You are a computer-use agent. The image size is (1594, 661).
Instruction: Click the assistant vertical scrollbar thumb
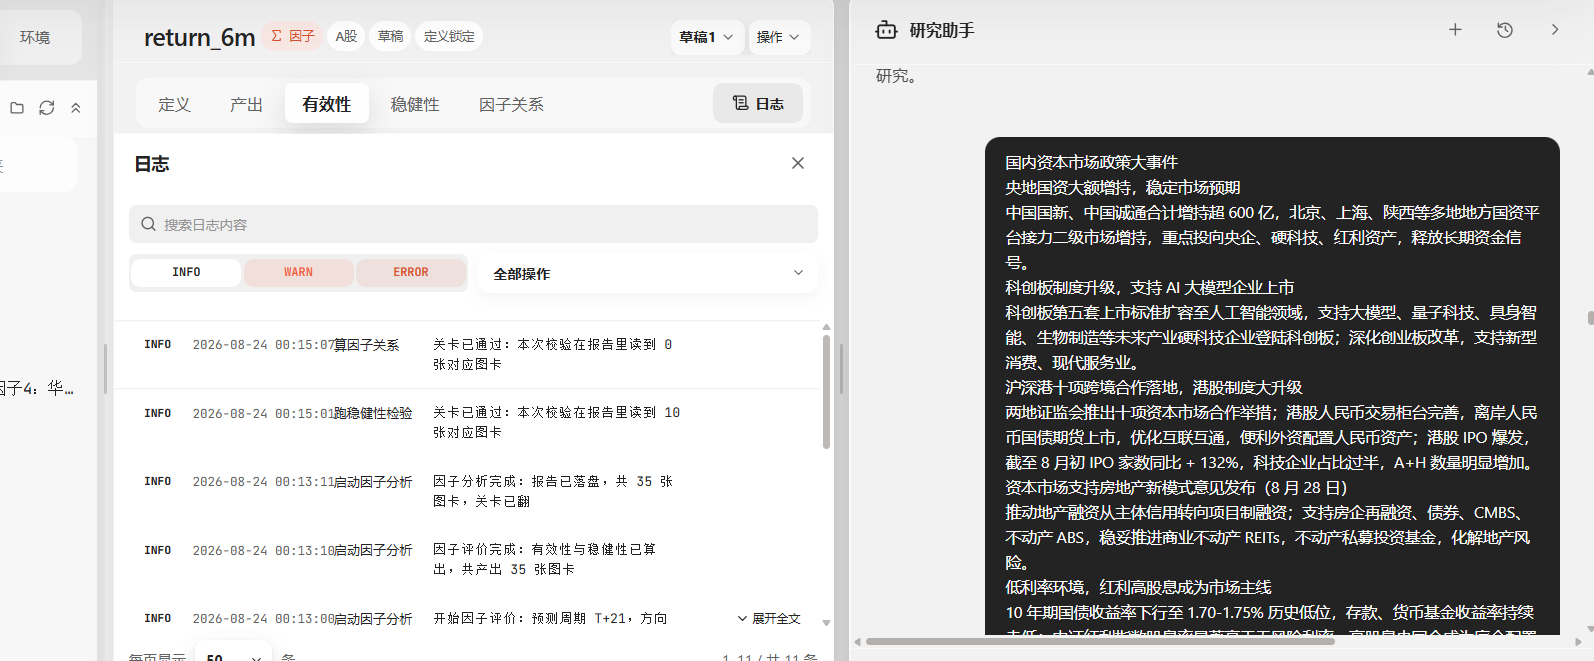pyautogui.click(x=1590, y=318)
